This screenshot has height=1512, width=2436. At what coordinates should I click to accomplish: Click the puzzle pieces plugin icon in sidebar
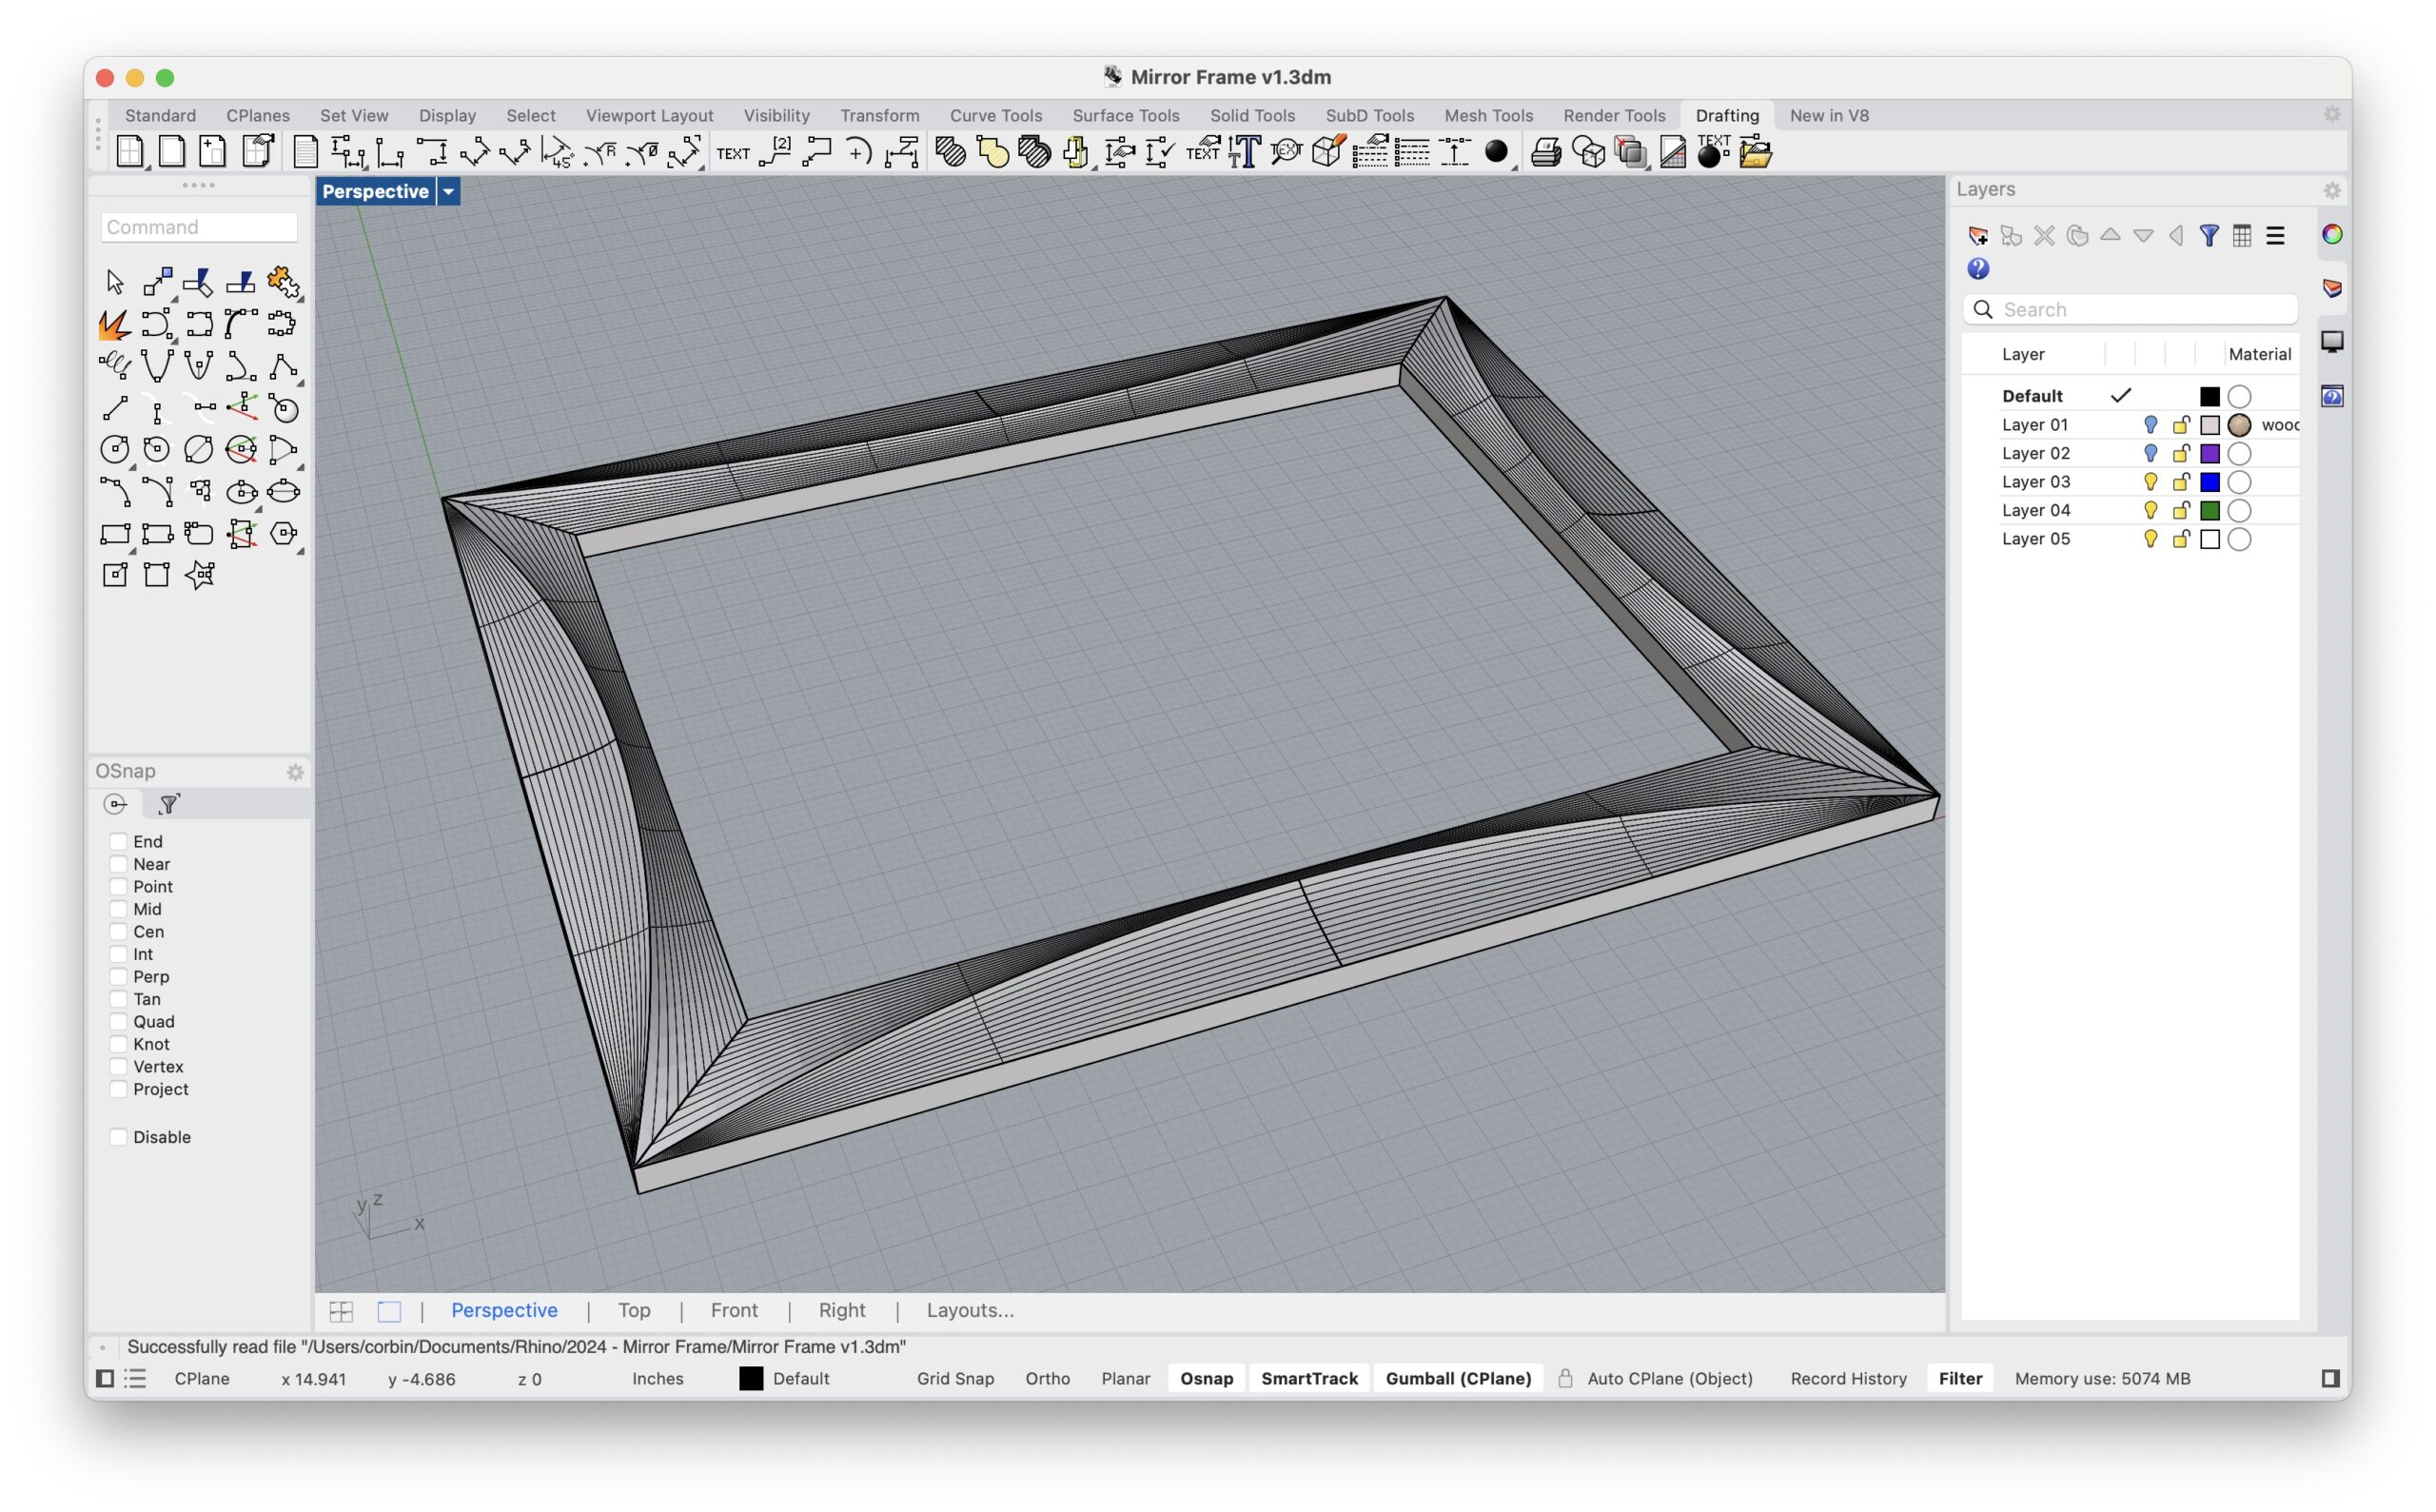click(x=284, y=282)
